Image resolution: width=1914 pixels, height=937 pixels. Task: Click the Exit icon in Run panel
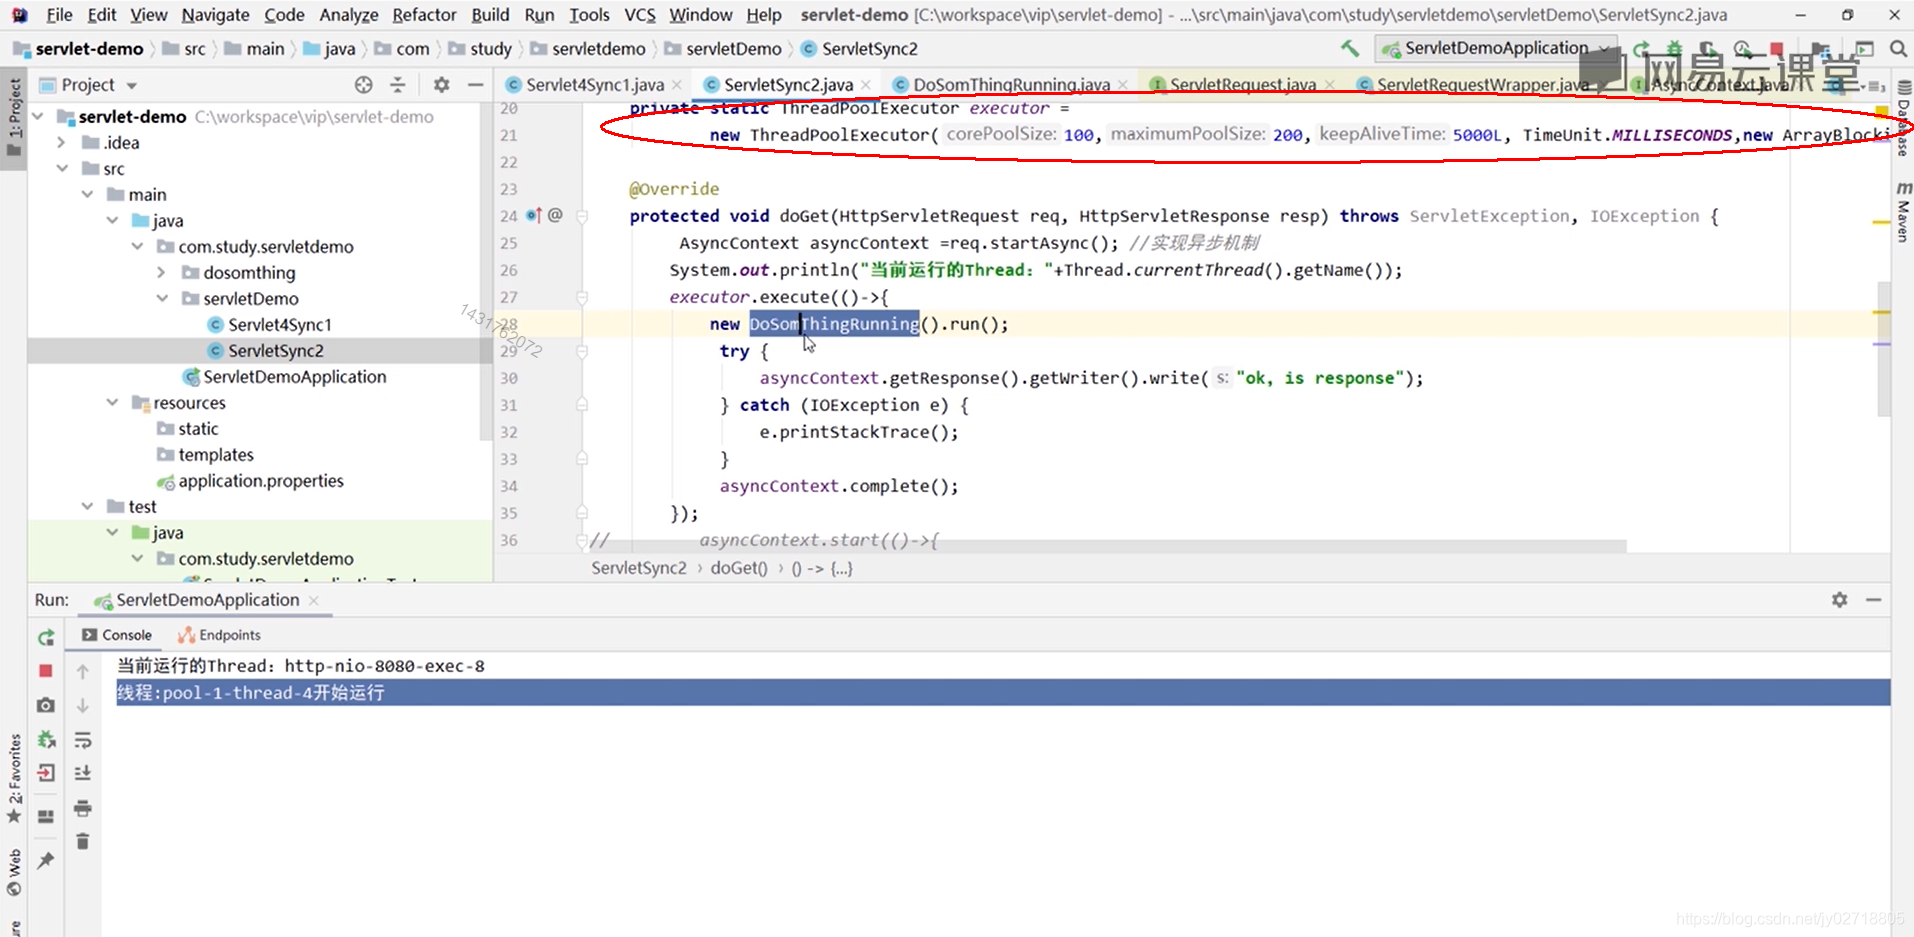(x=46, y=773)
